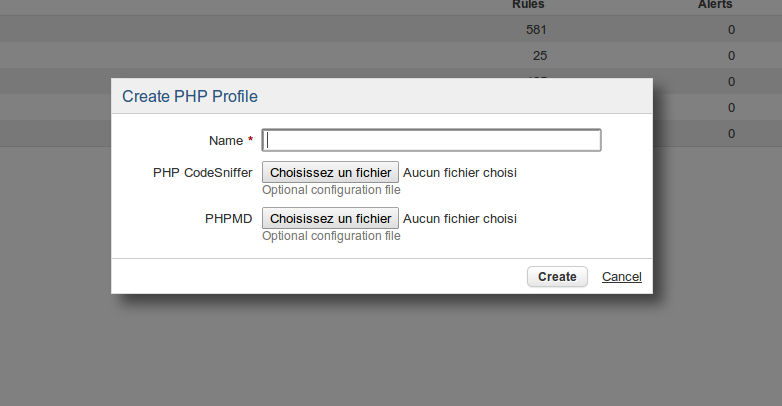Click 'Aucun fichier choisi' beside PHP CodeSniffer
Viewport: 782px width, 406px height.
coord(460,172)
